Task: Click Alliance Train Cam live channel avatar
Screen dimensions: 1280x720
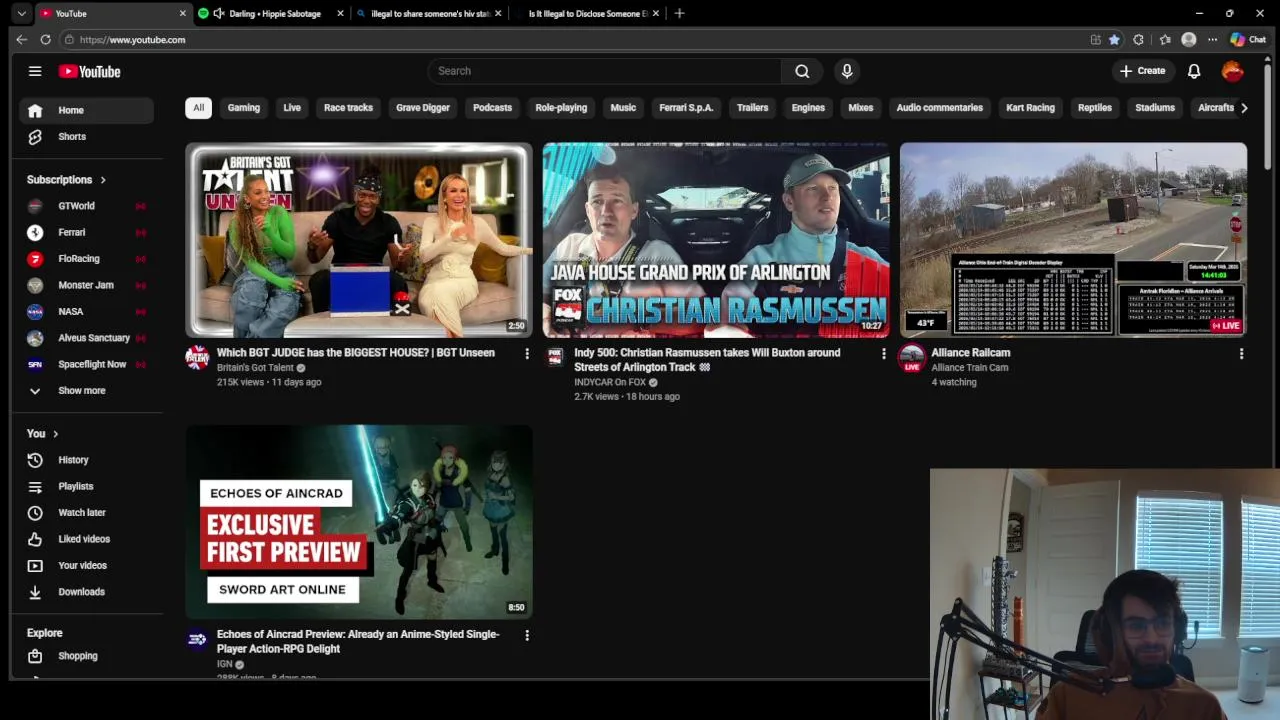Action: click(911, 358)
